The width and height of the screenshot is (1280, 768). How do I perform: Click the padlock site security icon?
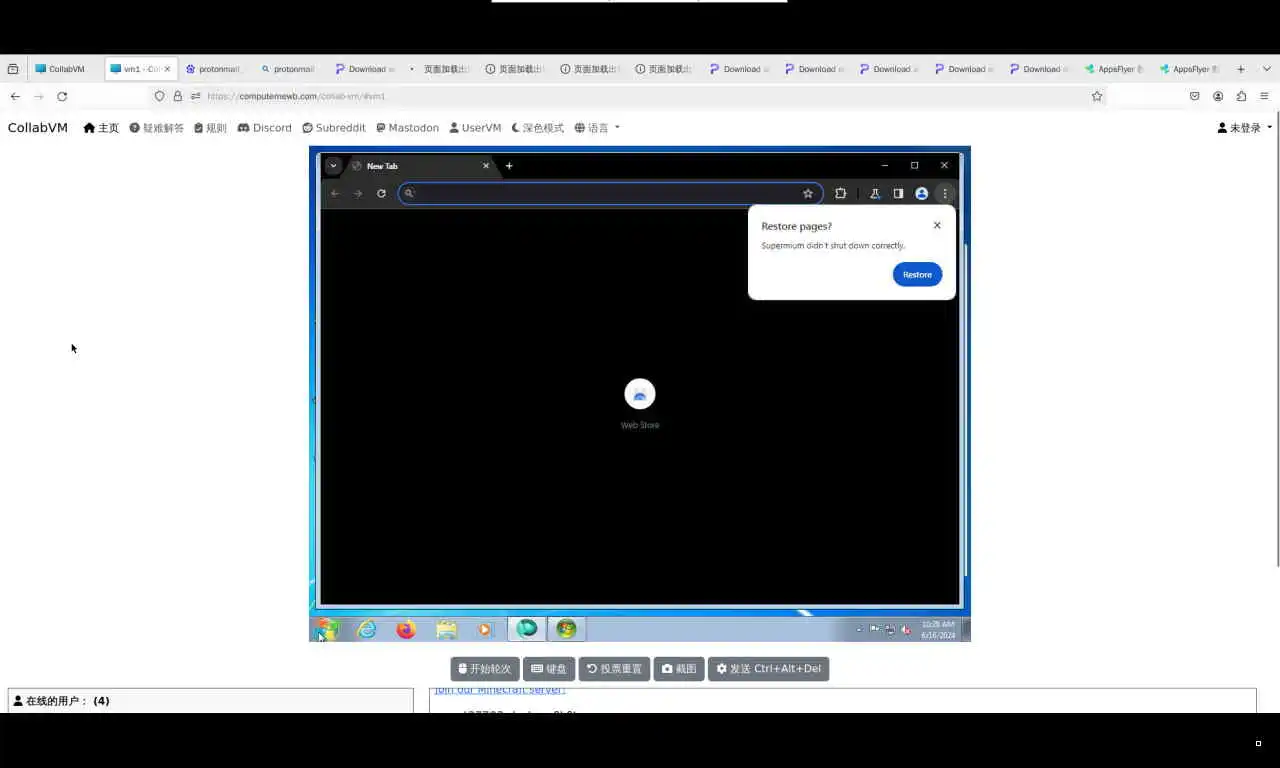pos(178,96)
